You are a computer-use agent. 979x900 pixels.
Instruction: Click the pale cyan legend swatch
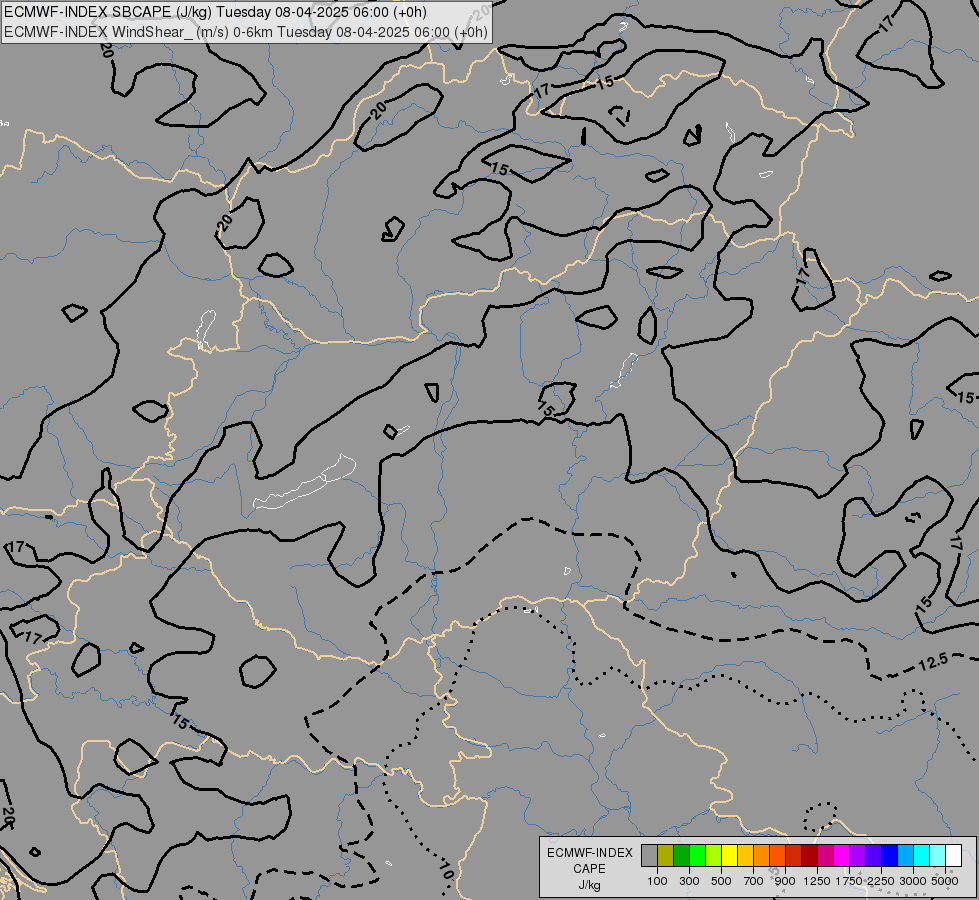pyautogui.click(x=938, y=856)
